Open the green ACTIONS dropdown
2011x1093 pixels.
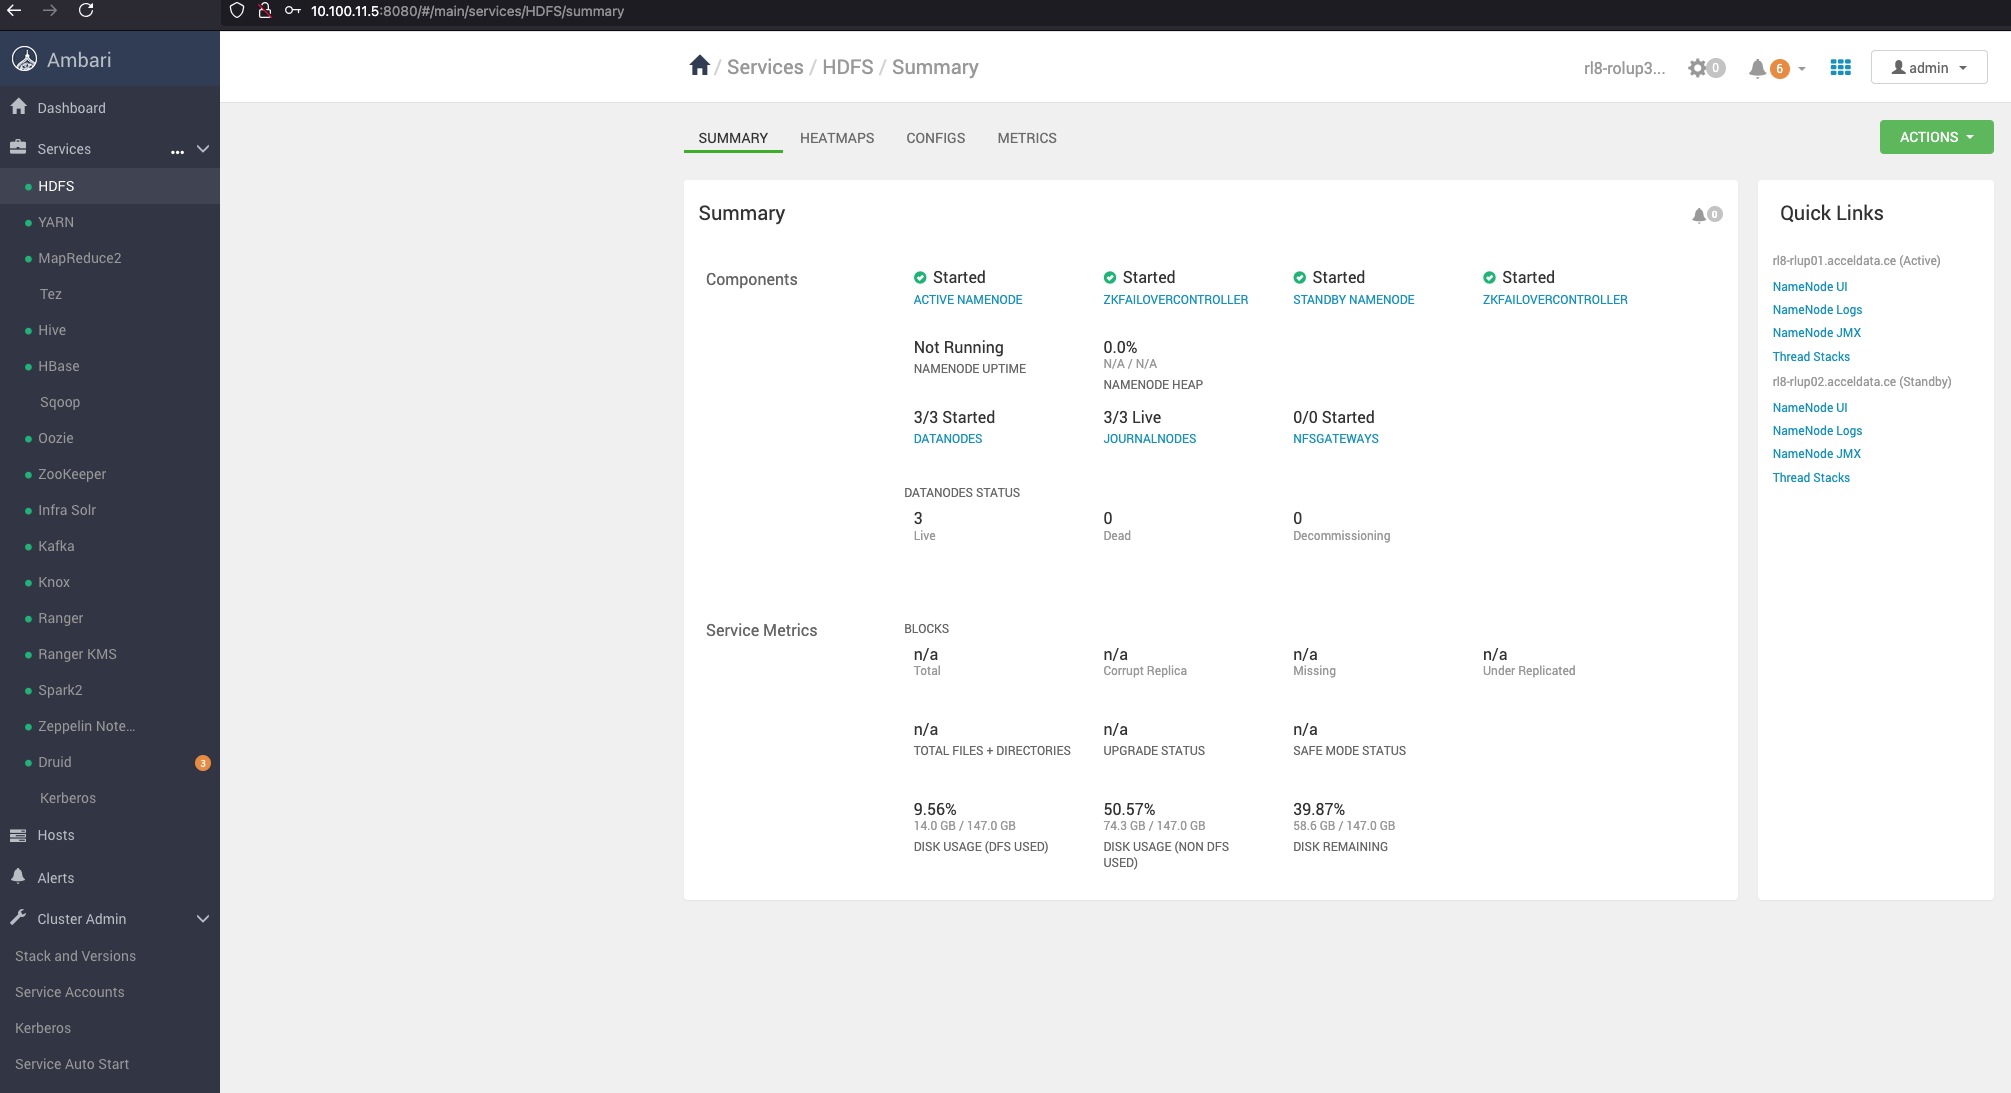[x=1935, y=137]
